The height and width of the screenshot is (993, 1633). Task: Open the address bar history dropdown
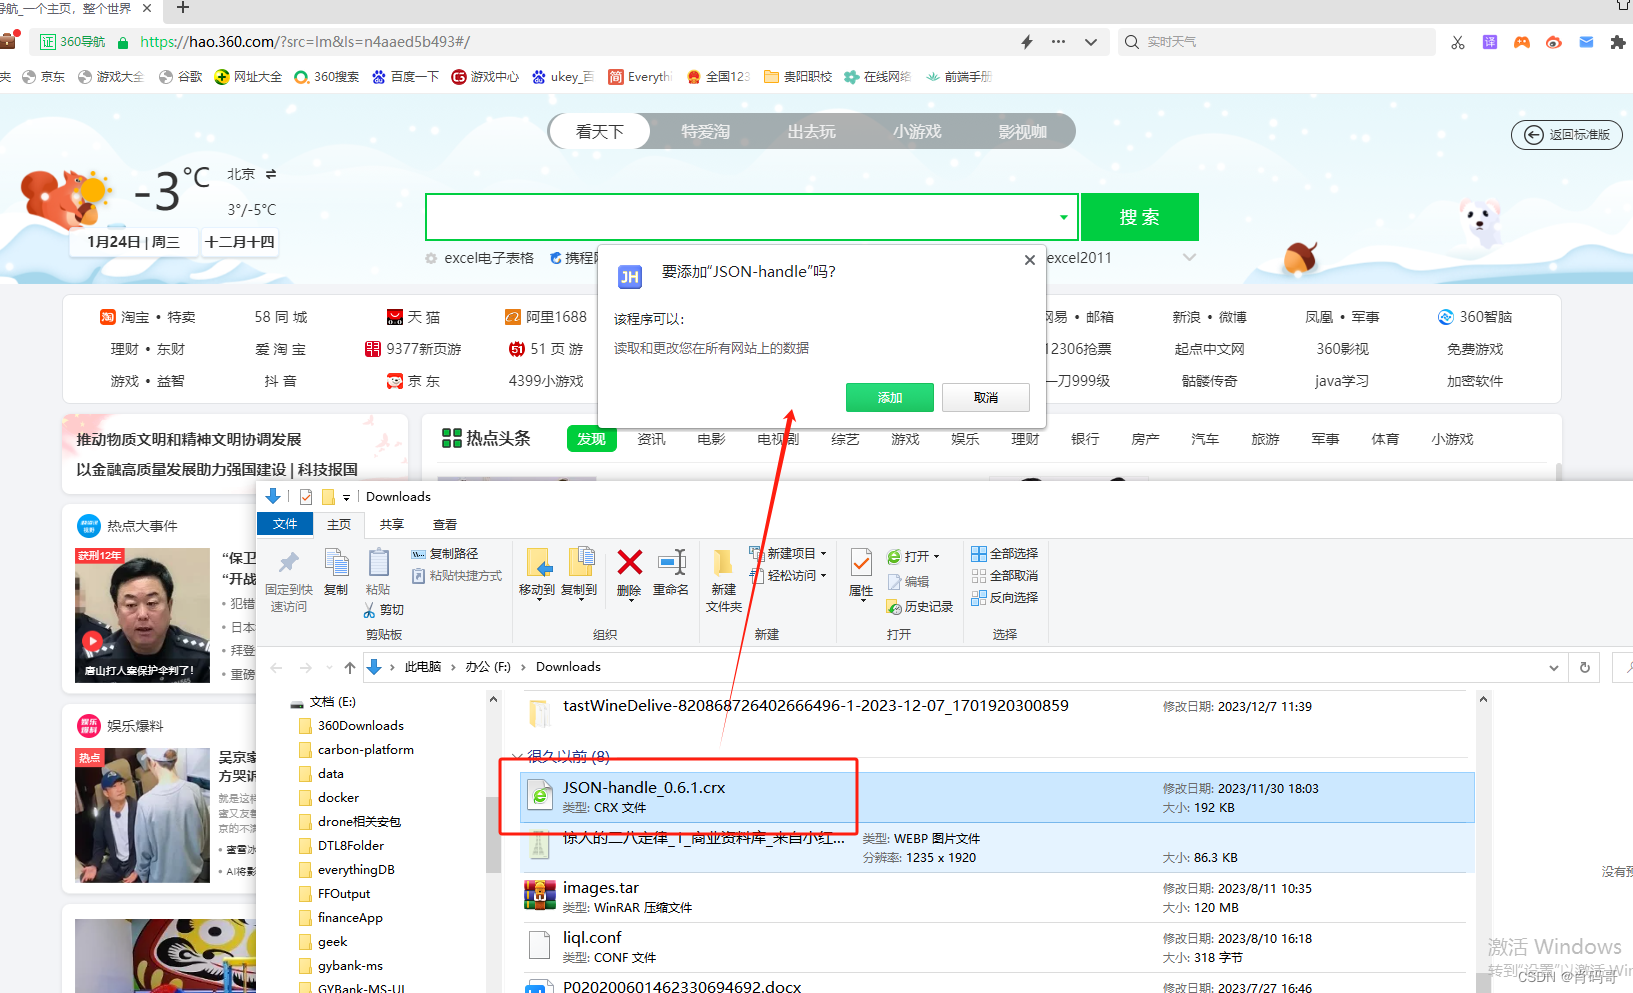pyautogui.click(x=1554, y=667)
